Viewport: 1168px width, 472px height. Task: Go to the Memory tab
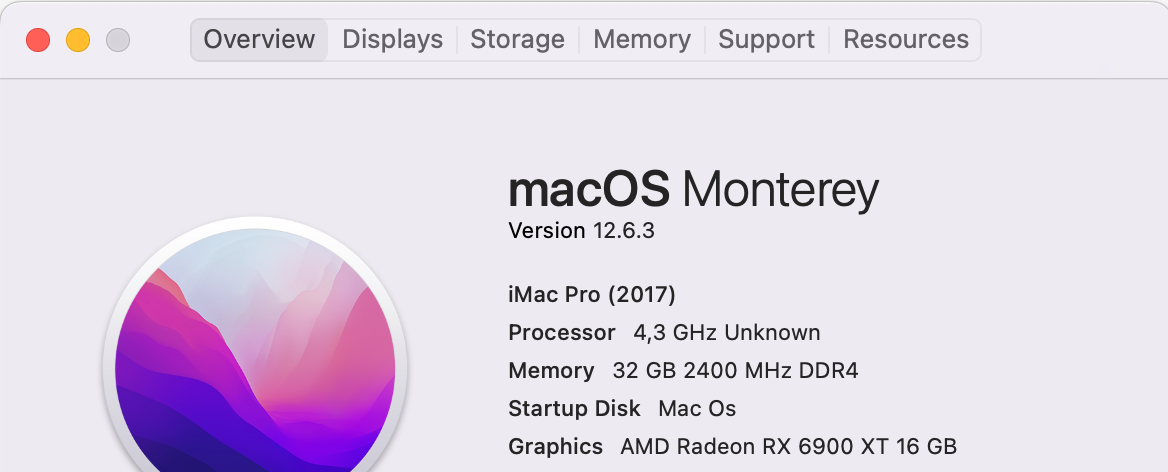641,40
